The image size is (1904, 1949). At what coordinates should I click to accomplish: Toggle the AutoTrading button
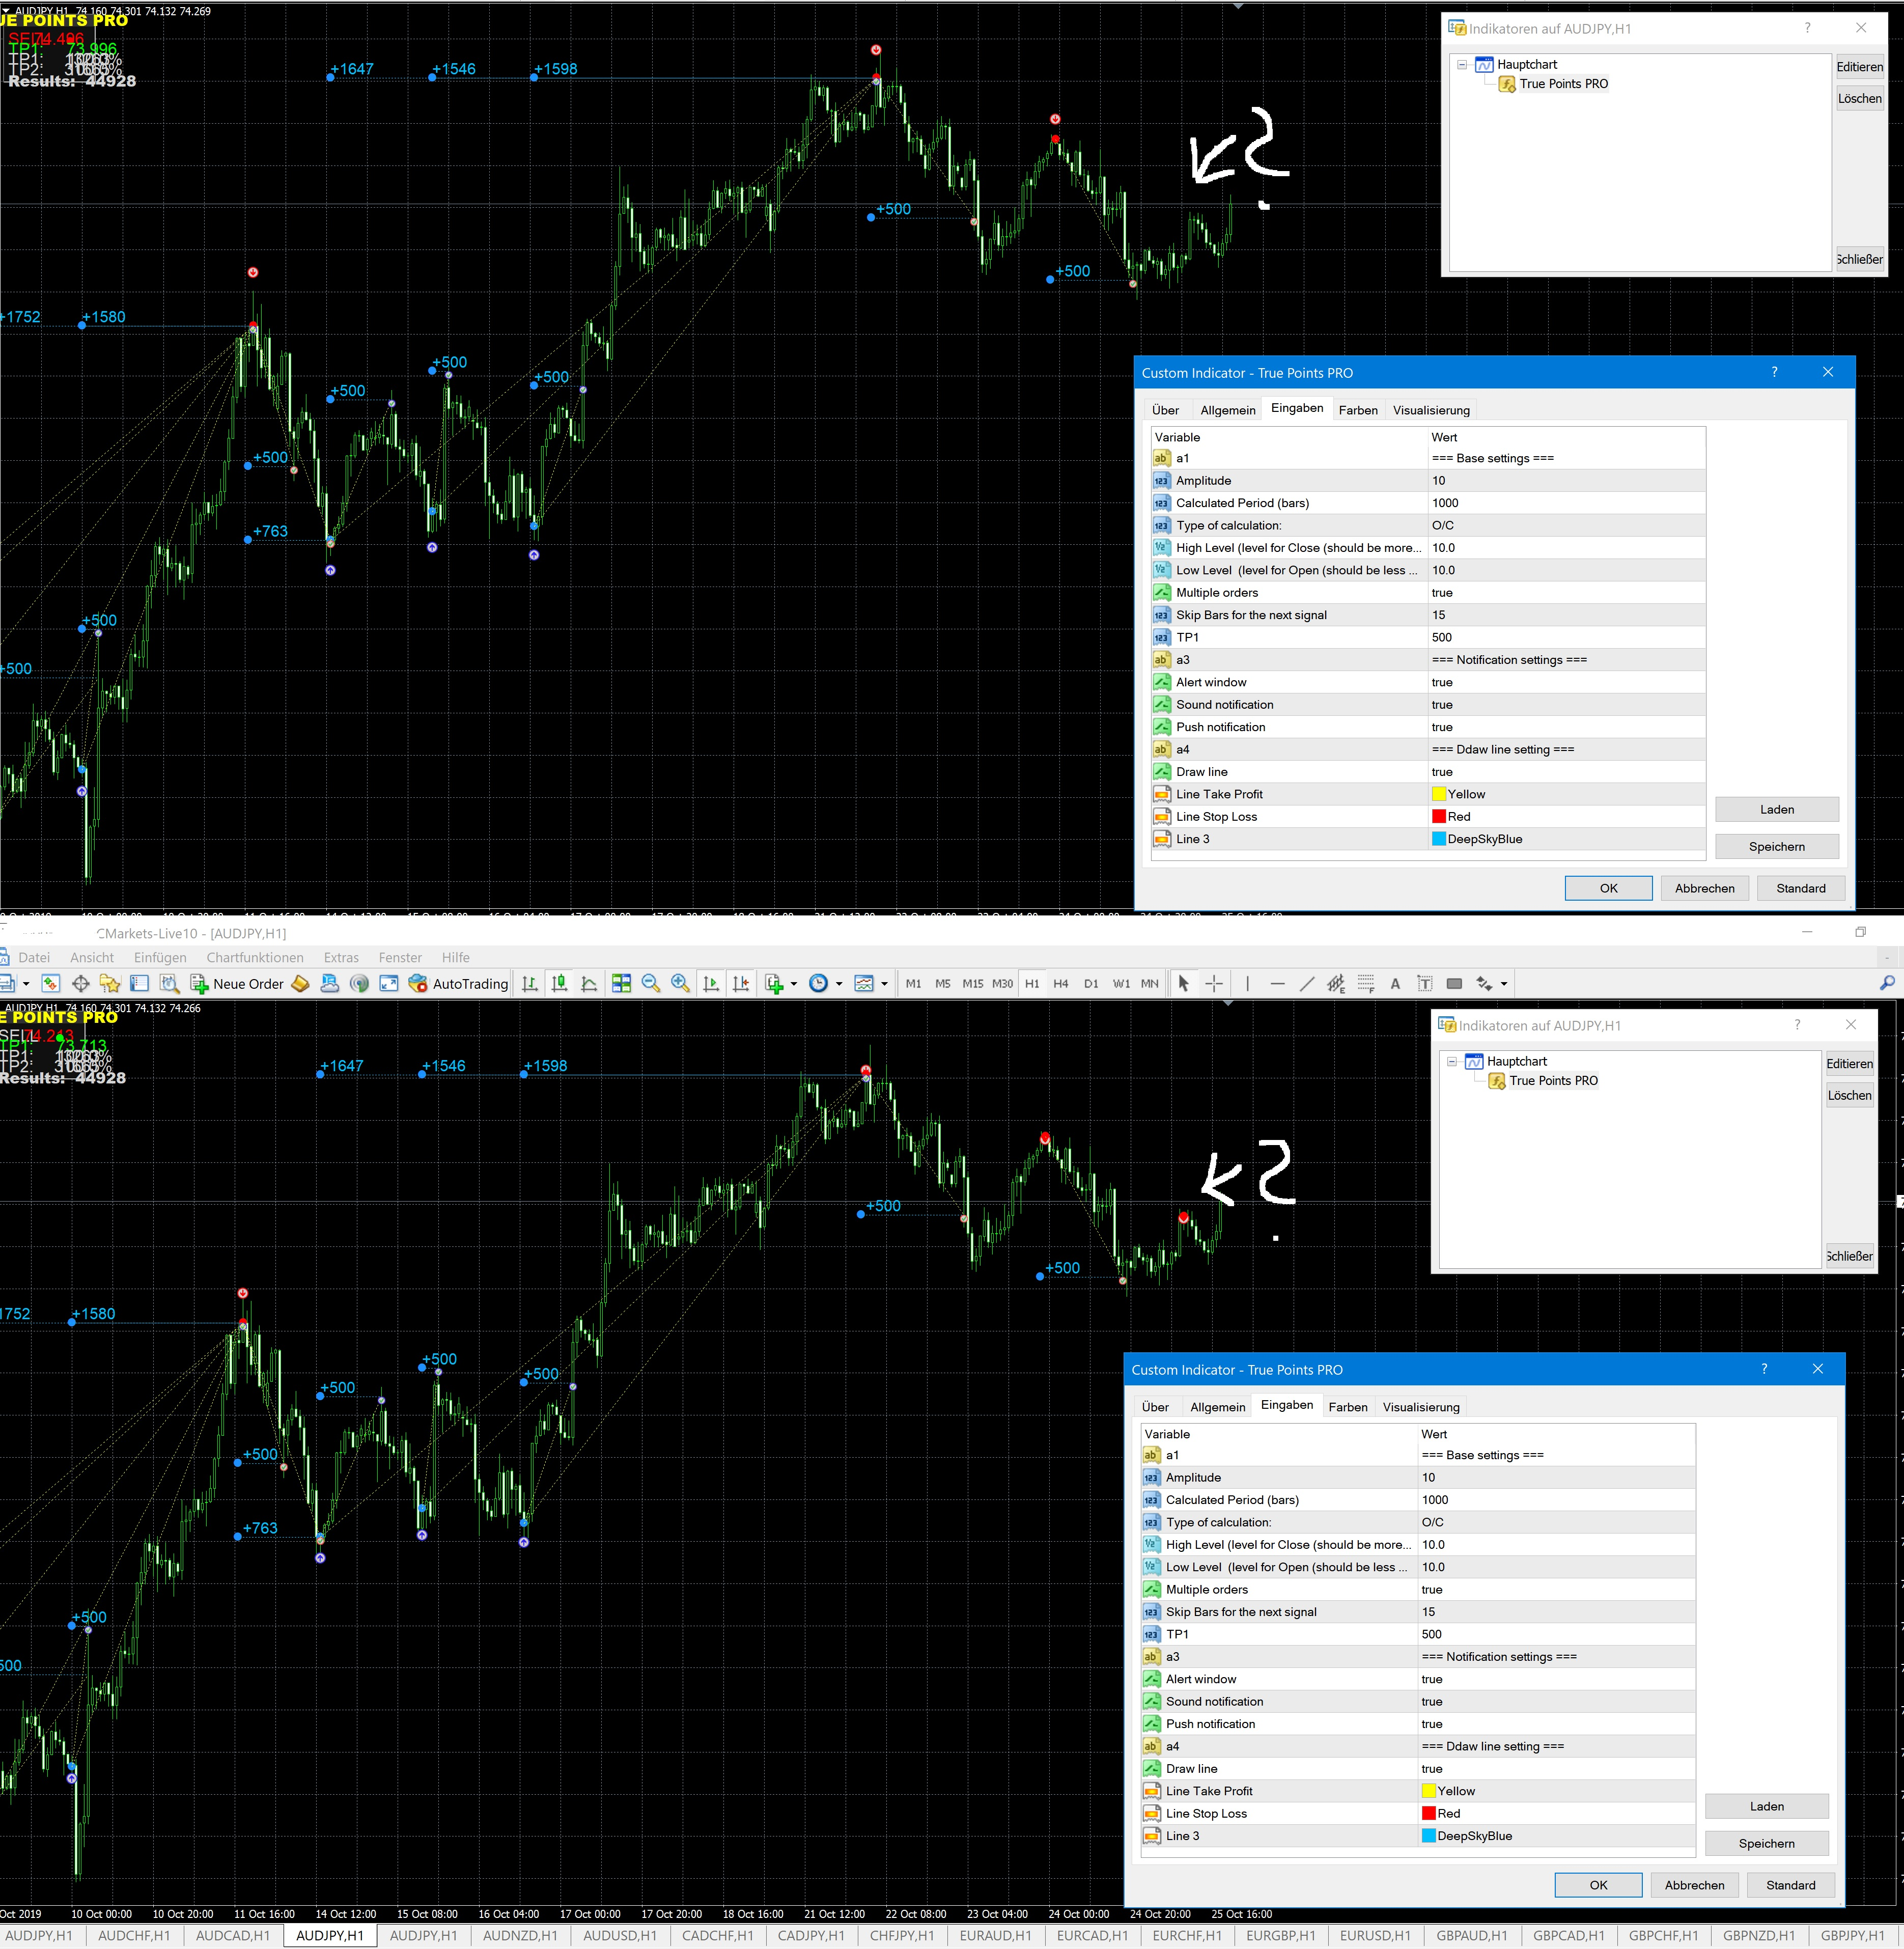(459, 984)
